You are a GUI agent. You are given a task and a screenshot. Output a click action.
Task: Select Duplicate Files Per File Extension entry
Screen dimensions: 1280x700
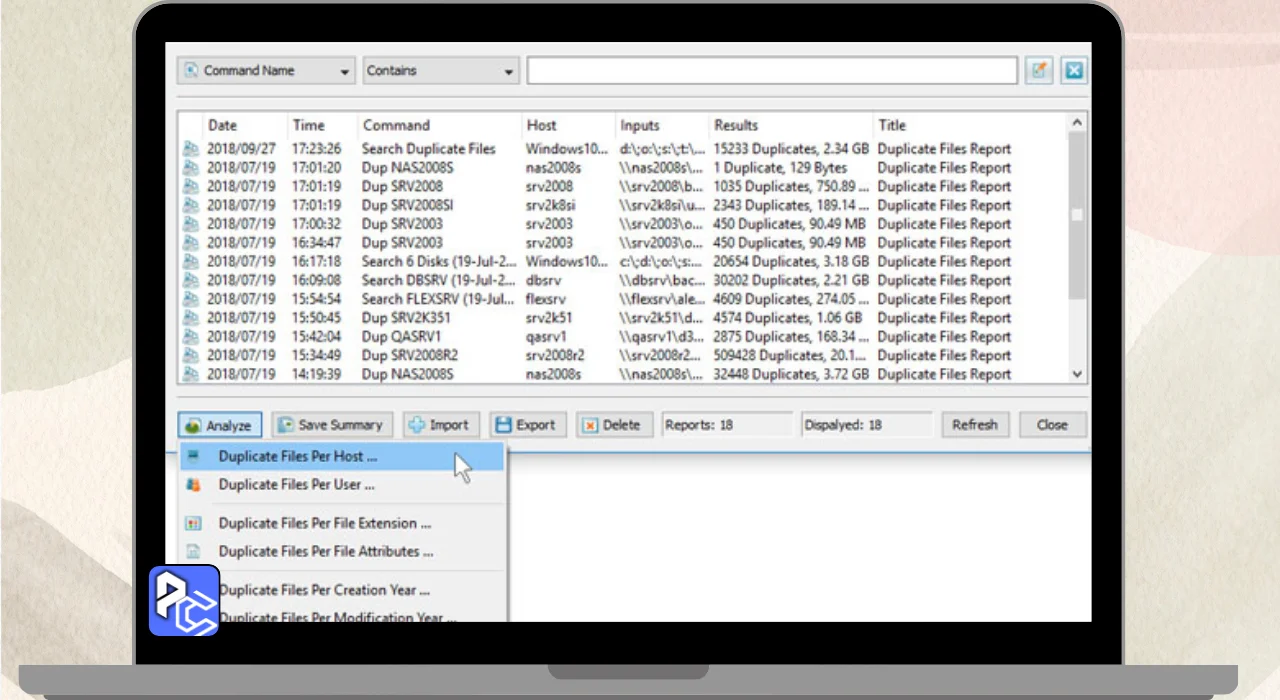coord(324,523)
